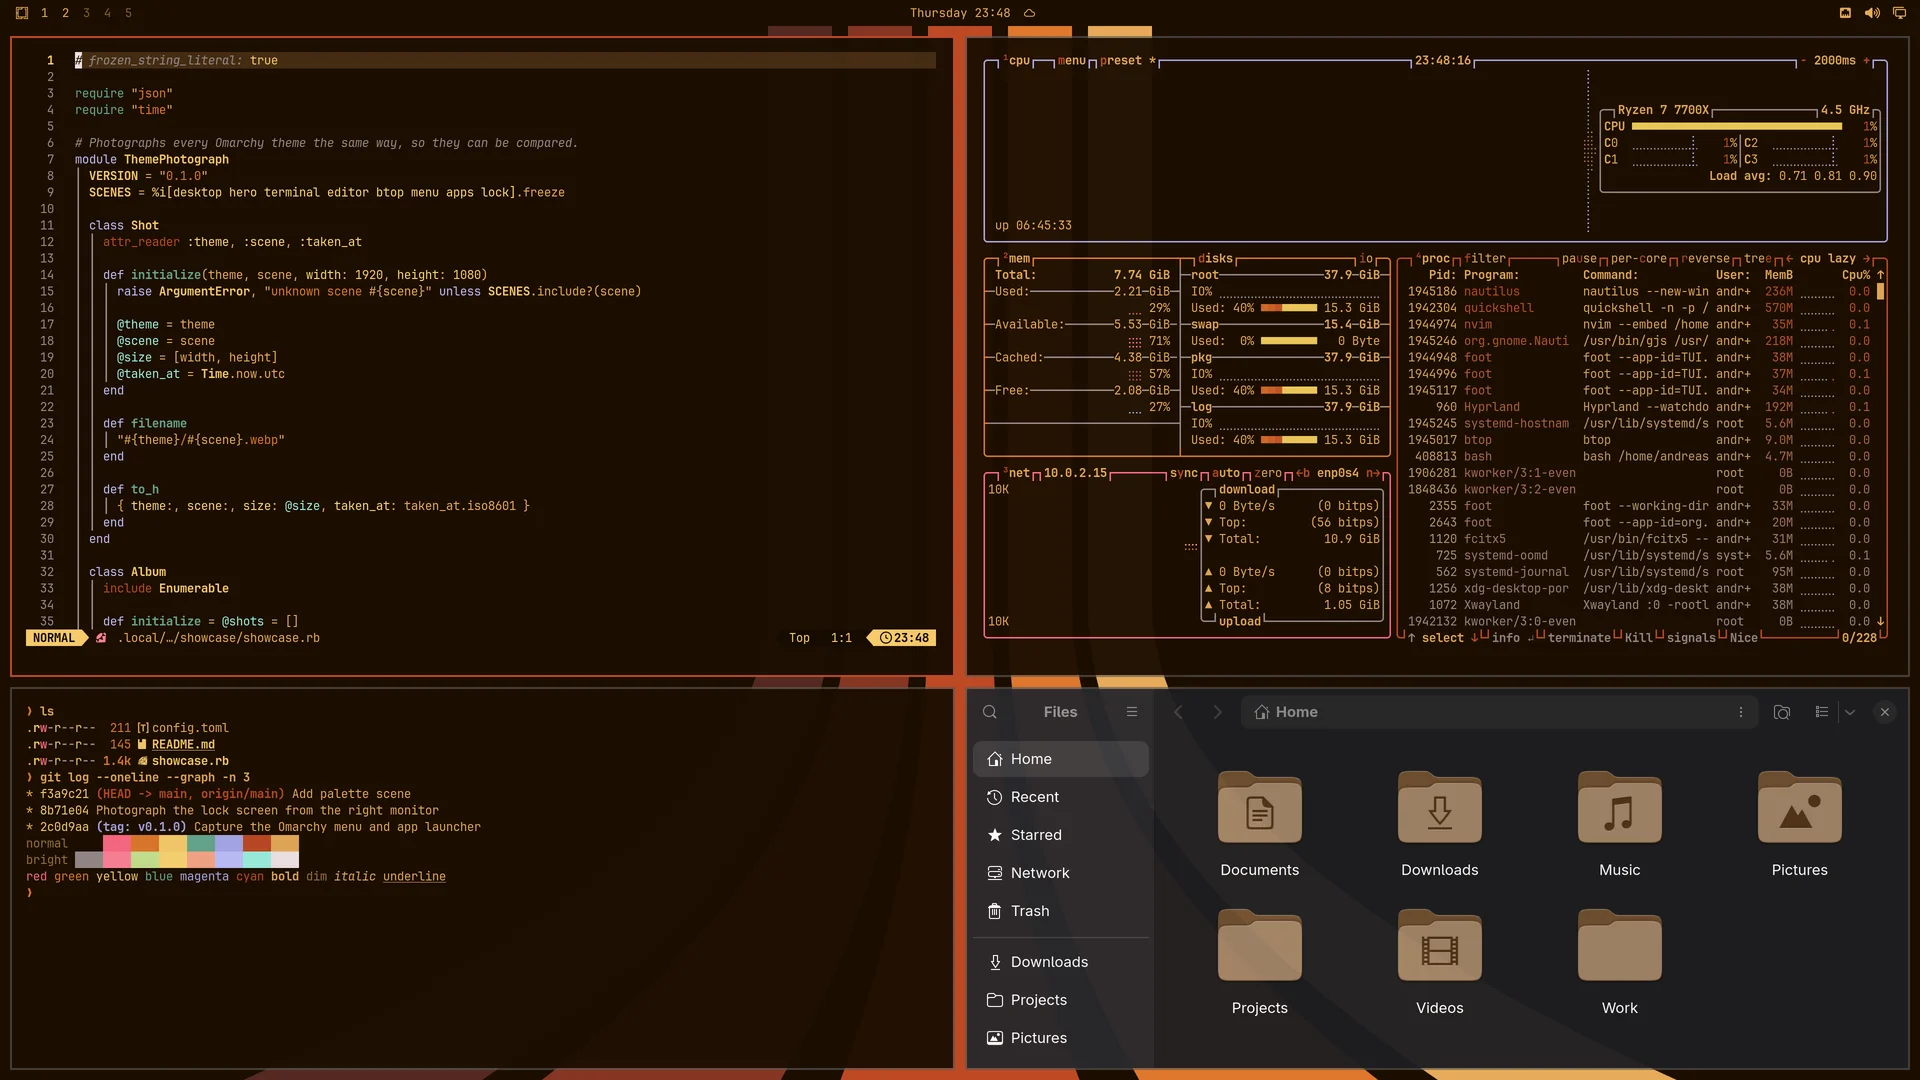Toggle pause in btop process list

1579,259
